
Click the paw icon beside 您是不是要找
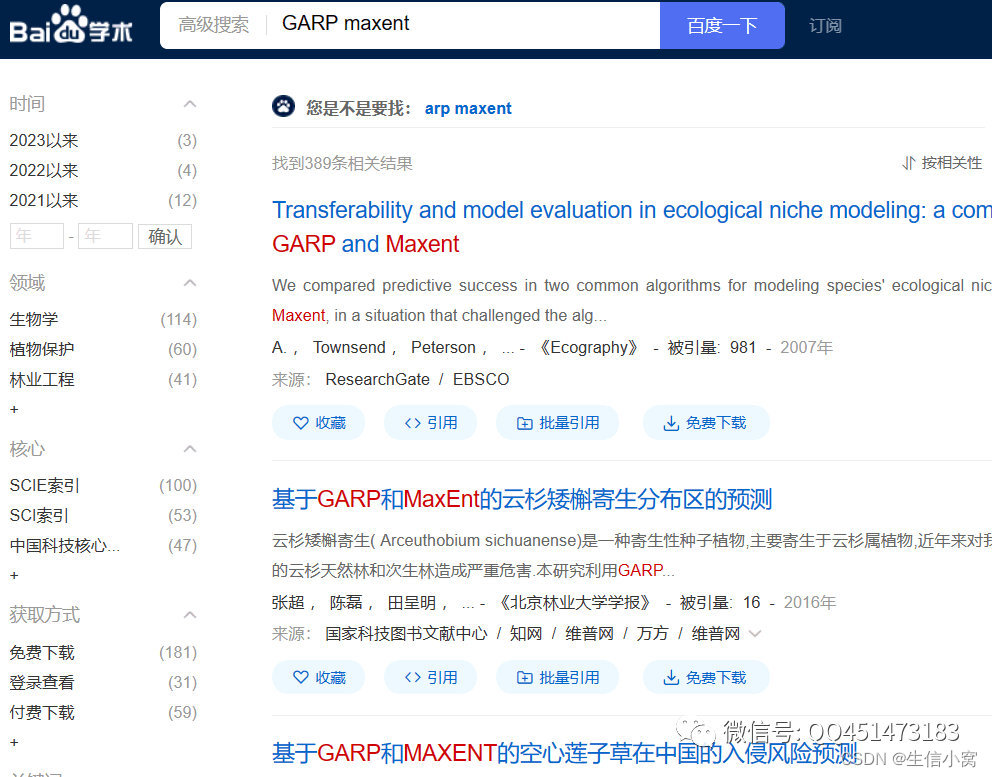click(283, 106)
